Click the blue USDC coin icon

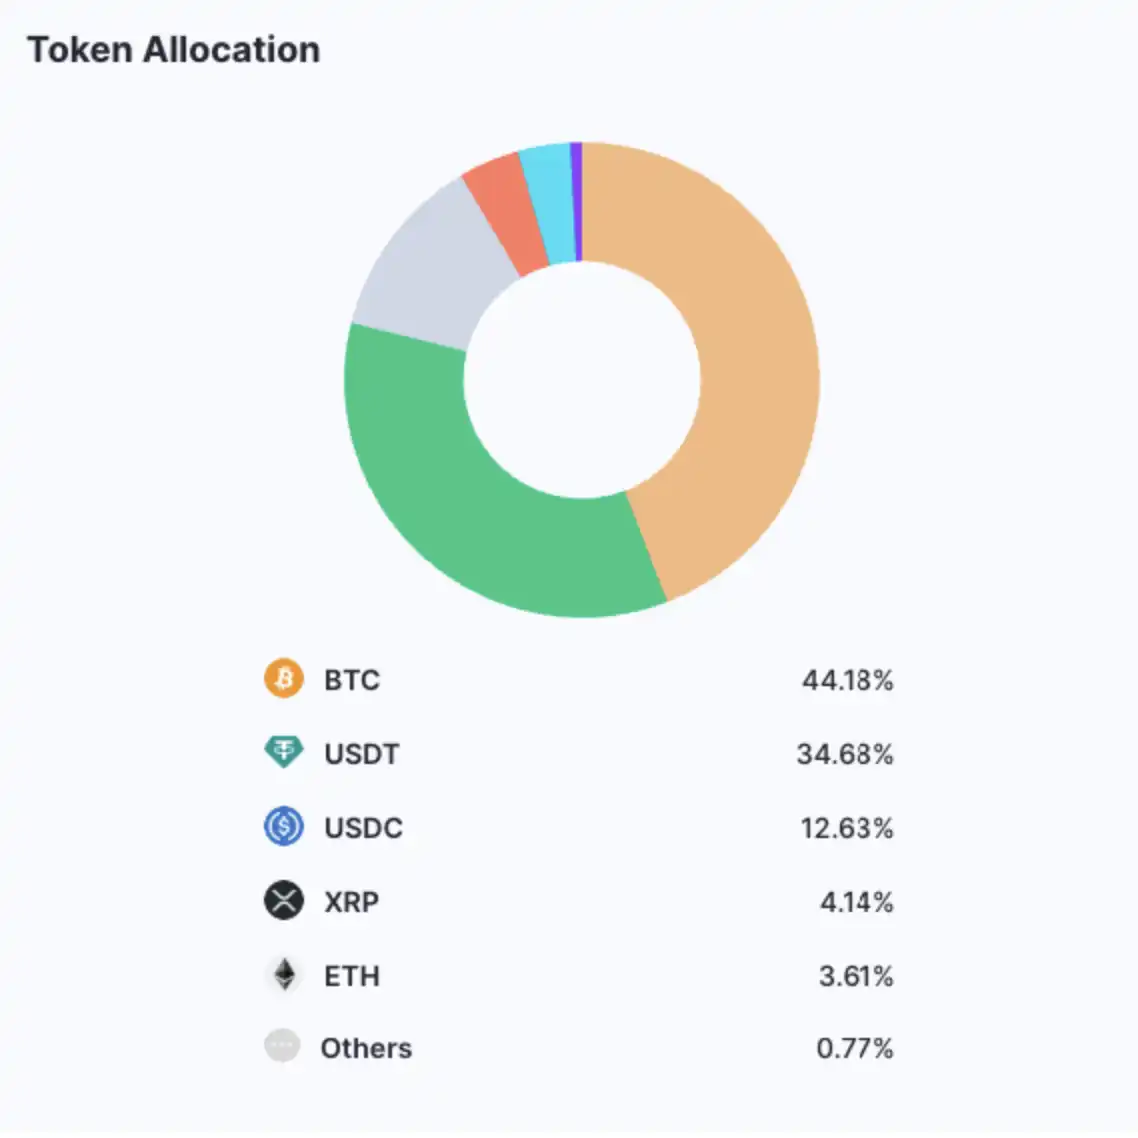pyautogui.click(x=284, y=827)
